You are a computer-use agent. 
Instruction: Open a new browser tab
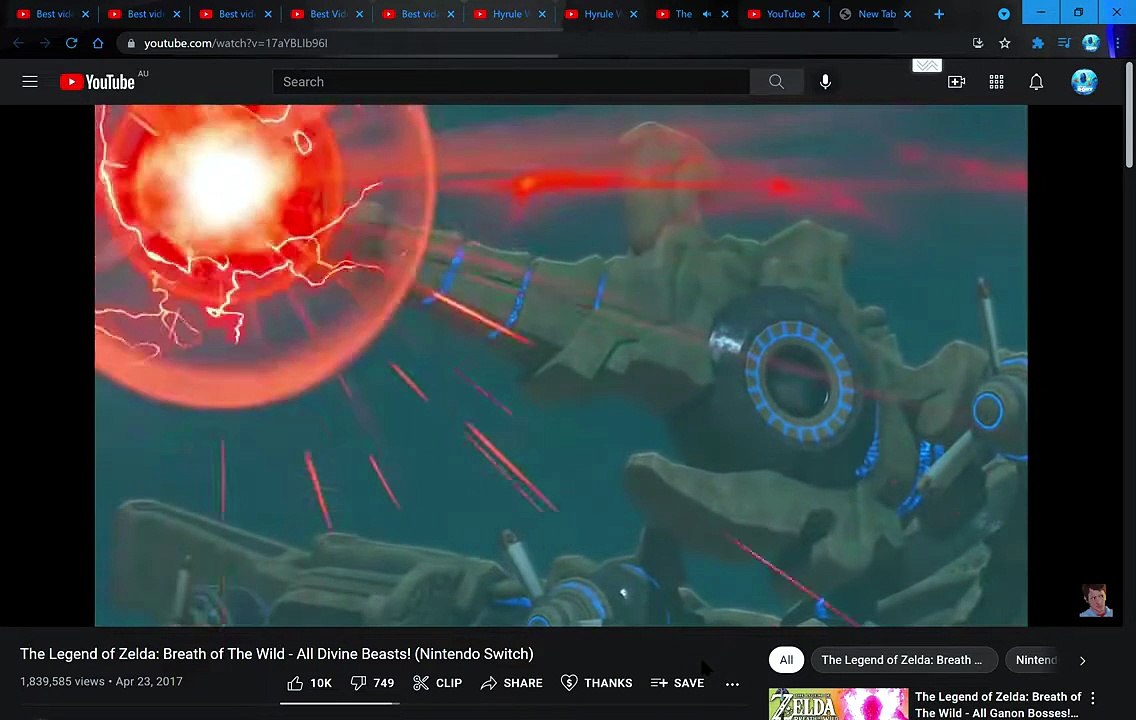coord(938,14)
